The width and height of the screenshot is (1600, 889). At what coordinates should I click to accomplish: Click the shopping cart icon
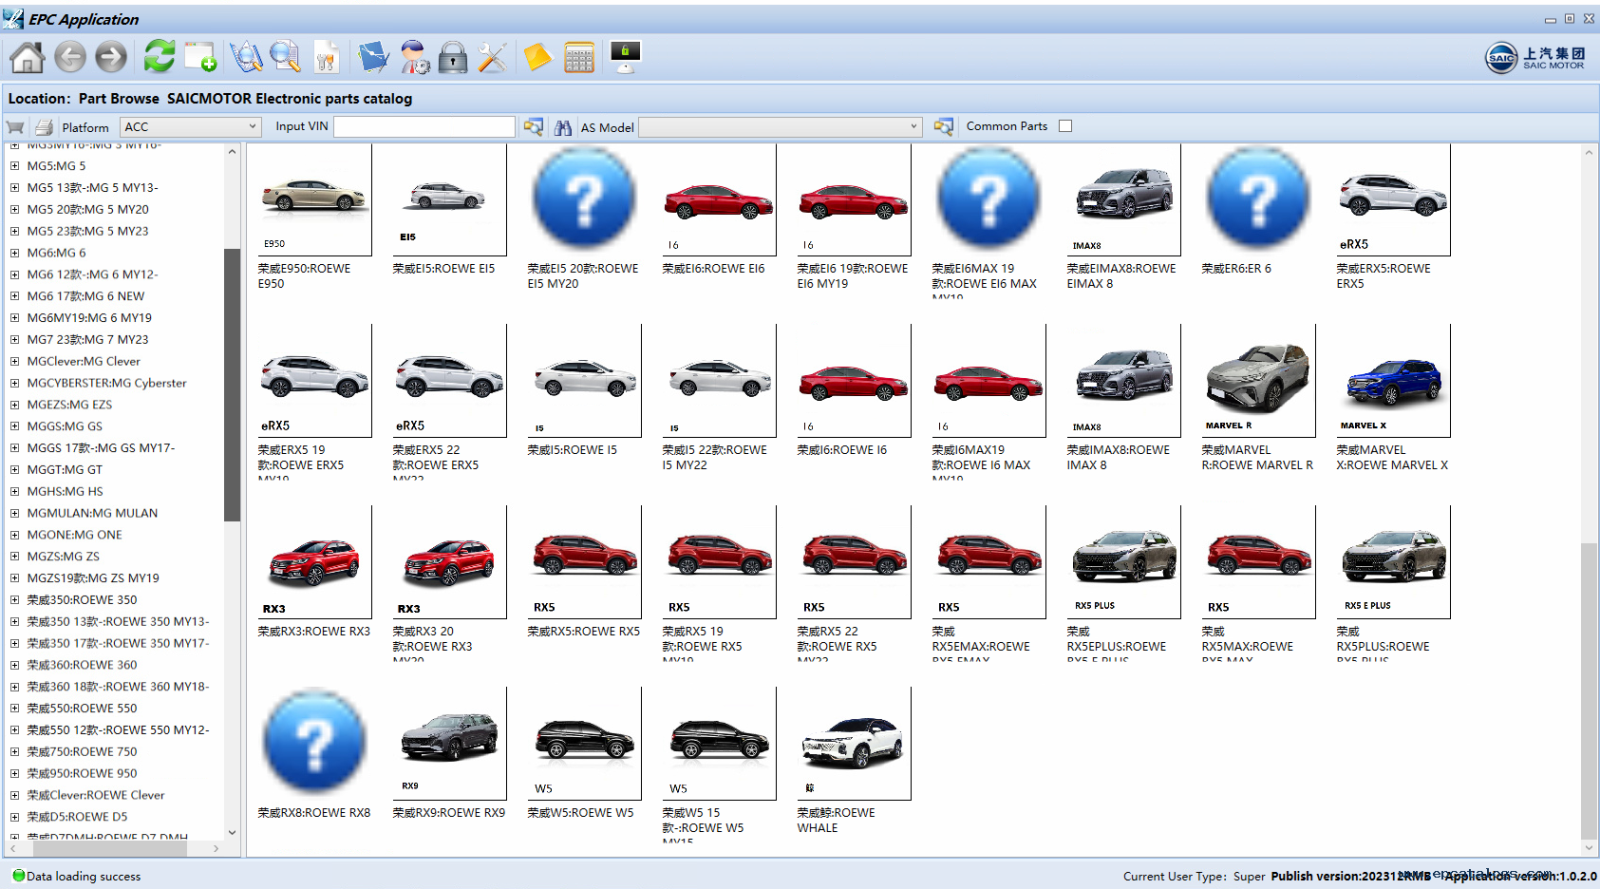tap(16, 127)
